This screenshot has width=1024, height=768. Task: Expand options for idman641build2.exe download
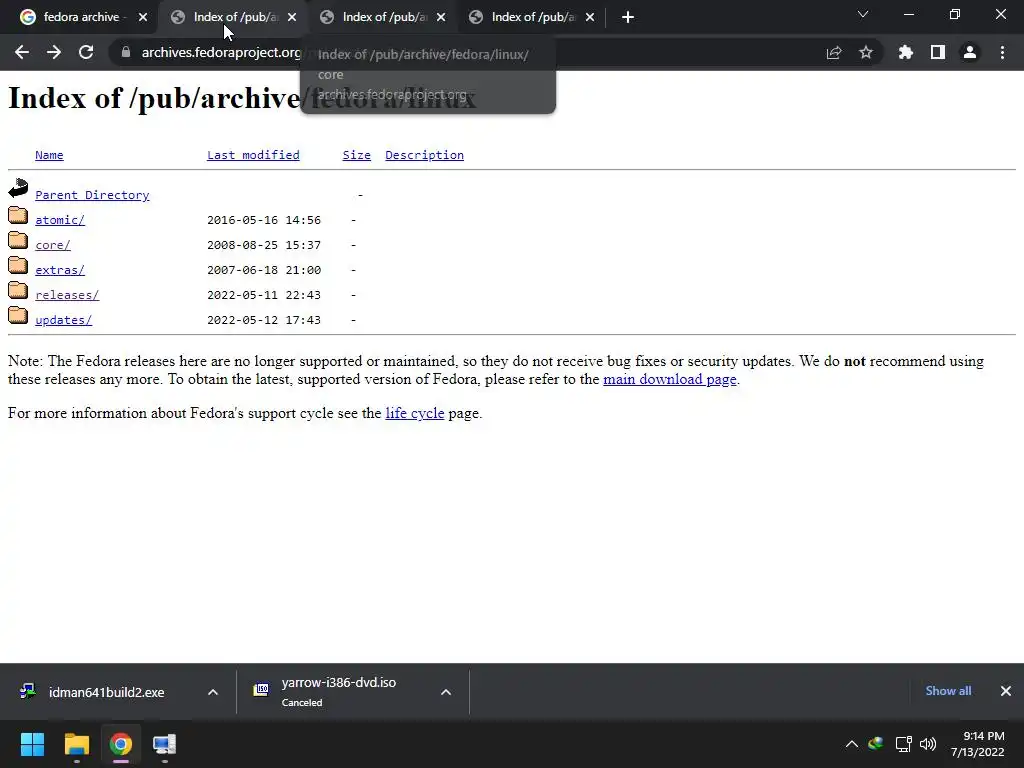213,692
